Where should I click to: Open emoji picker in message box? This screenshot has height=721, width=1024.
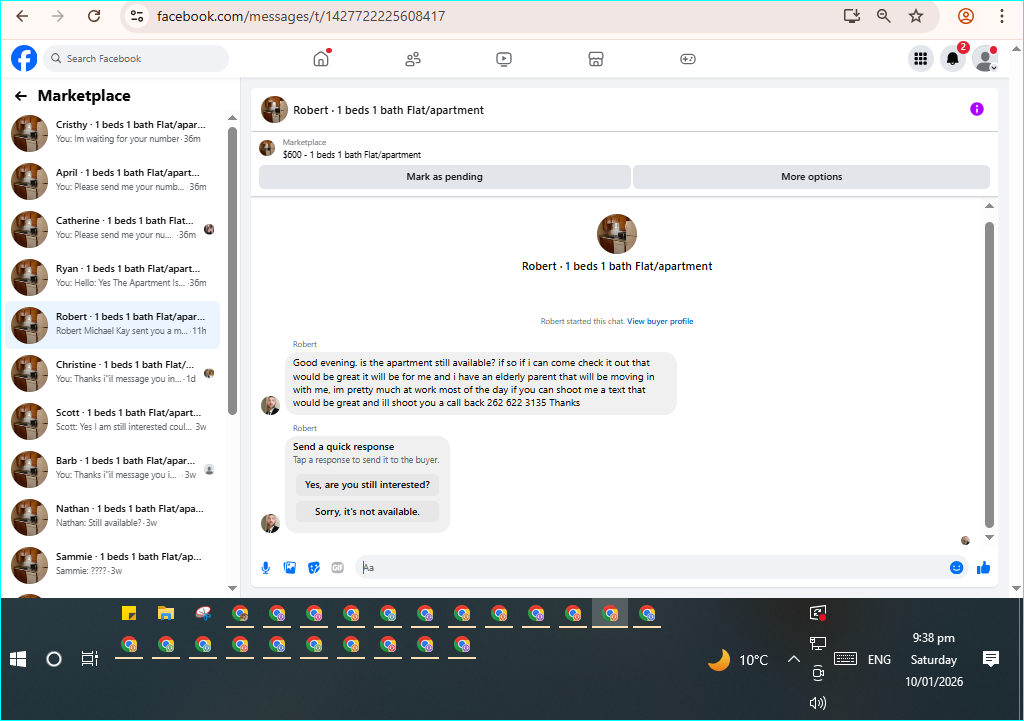(x=956, y=568)
